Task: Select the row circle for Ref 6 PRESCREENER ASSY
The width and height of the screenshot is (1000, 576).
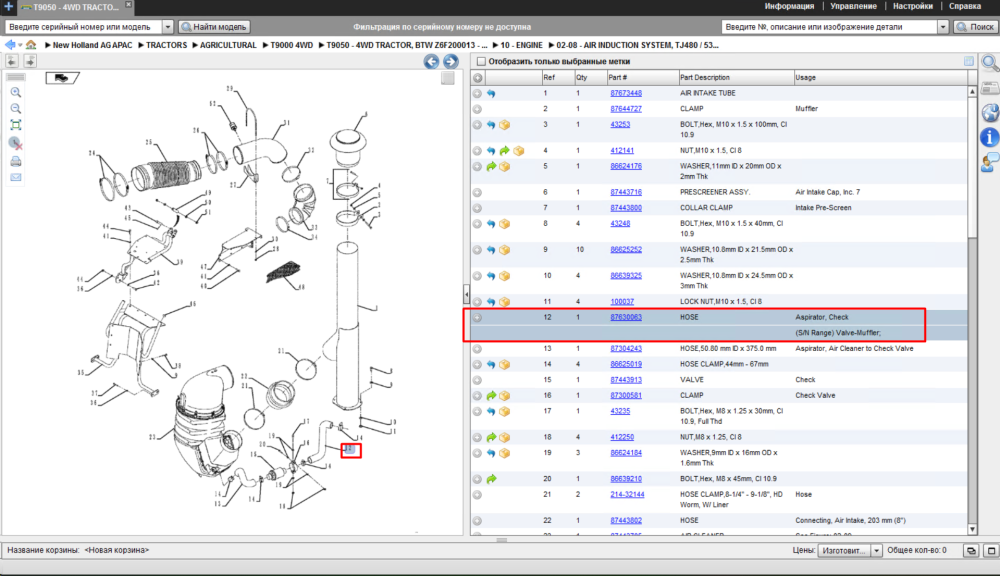Action: (x=477, y=193)
